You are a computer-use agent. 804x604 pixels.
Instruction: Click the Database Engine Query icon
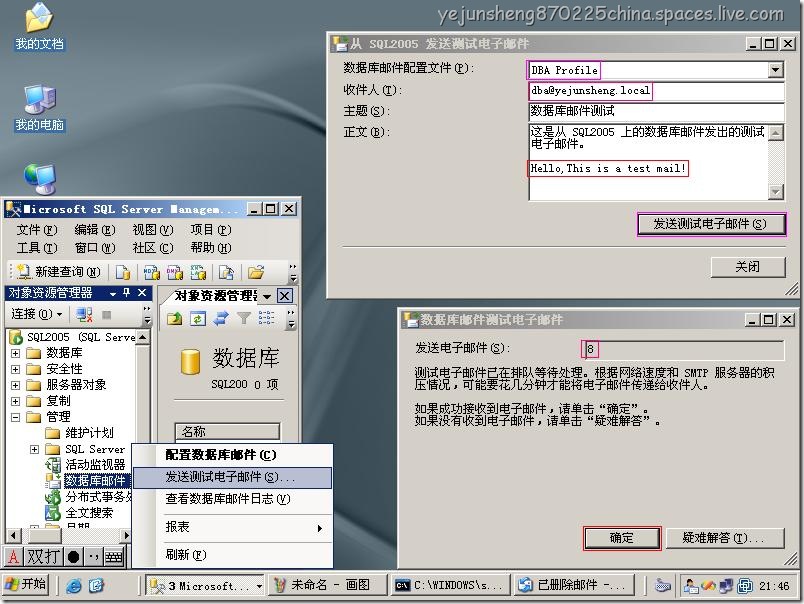tap(123, 272)
